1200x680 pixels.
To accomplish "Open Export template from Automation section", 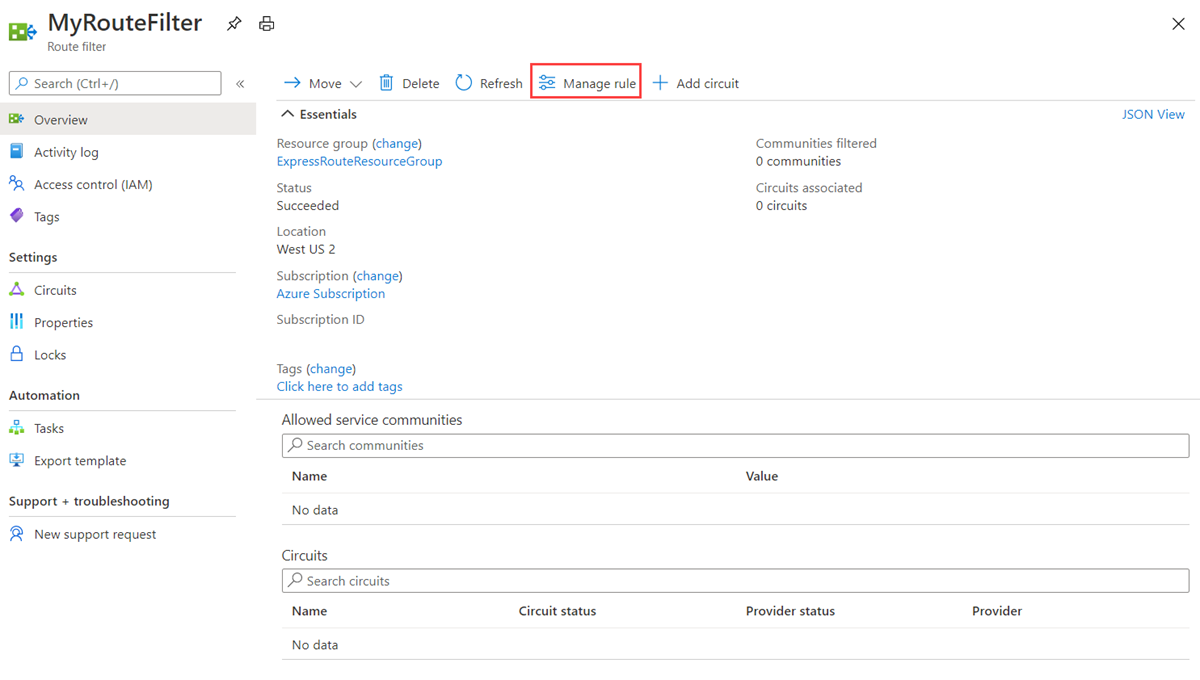I will click(78, 460).
